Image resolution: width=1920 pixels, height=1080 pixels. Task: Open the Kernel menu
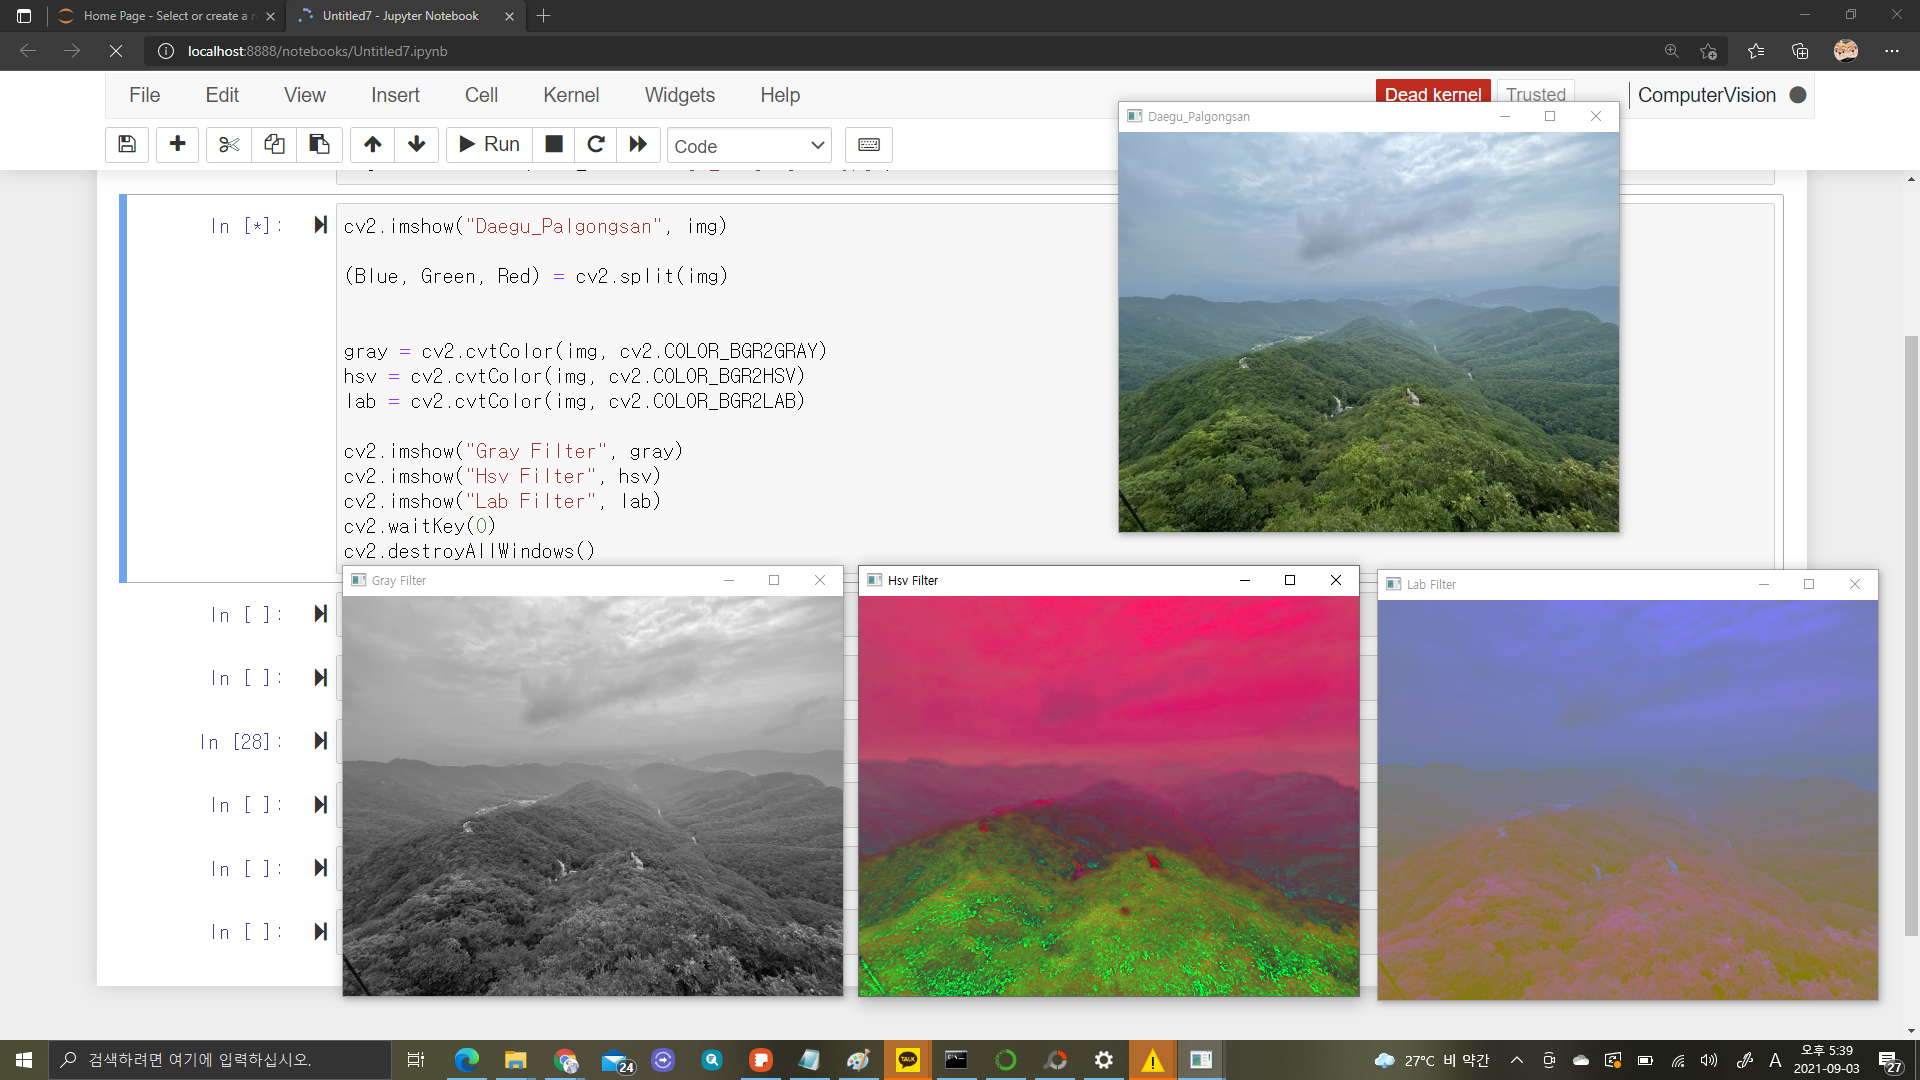point(571,95)
